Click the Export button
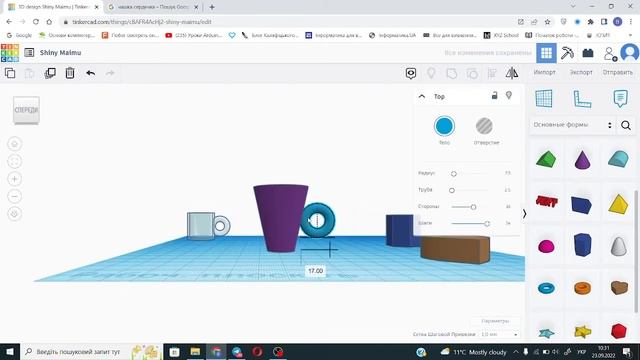Viewport: 640px width, 360px height. [581, 72]
